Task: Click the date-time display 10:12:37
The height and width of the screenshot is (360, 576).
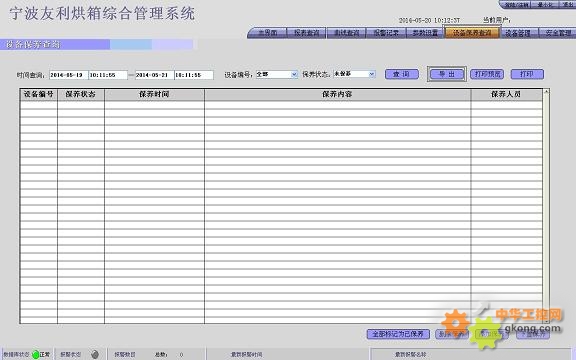Action: (429, 20)
